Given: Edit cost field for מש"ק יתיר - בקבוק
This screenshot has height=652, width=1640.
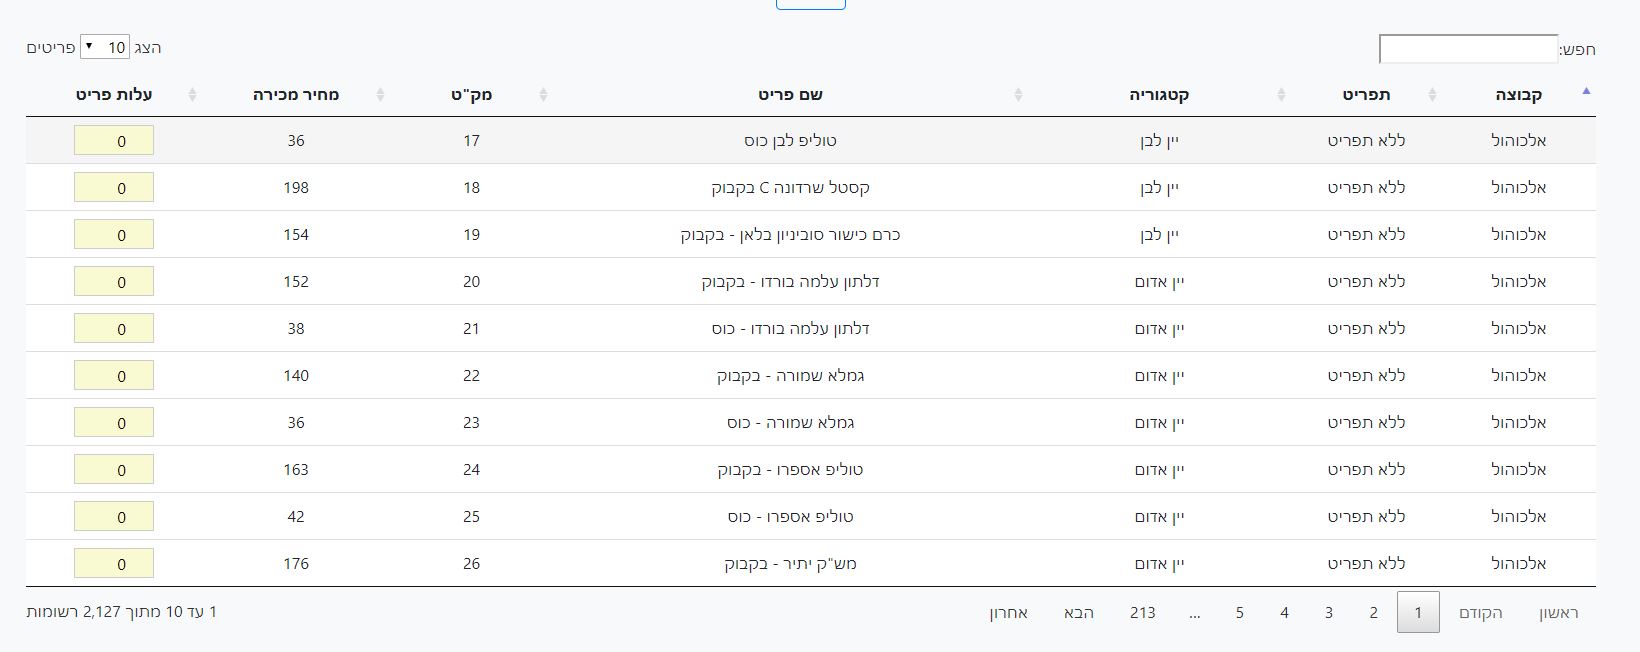Looking at the screenshot, I should click(x=114, y=564).
